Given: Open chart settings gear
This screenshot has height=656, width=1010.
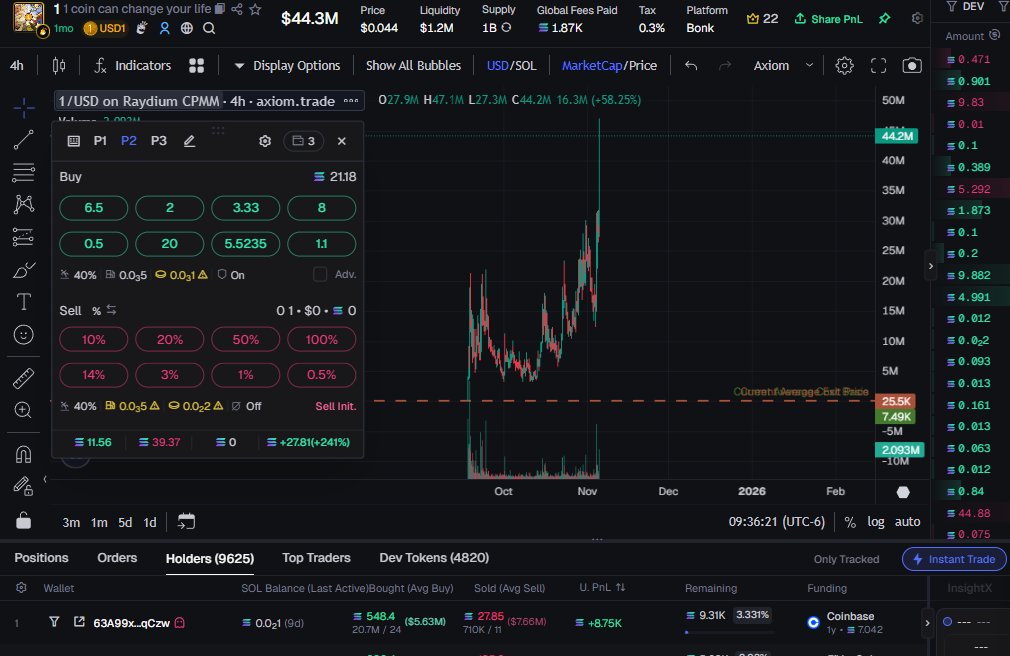Looking at the screenshot, I should (844, 66).
